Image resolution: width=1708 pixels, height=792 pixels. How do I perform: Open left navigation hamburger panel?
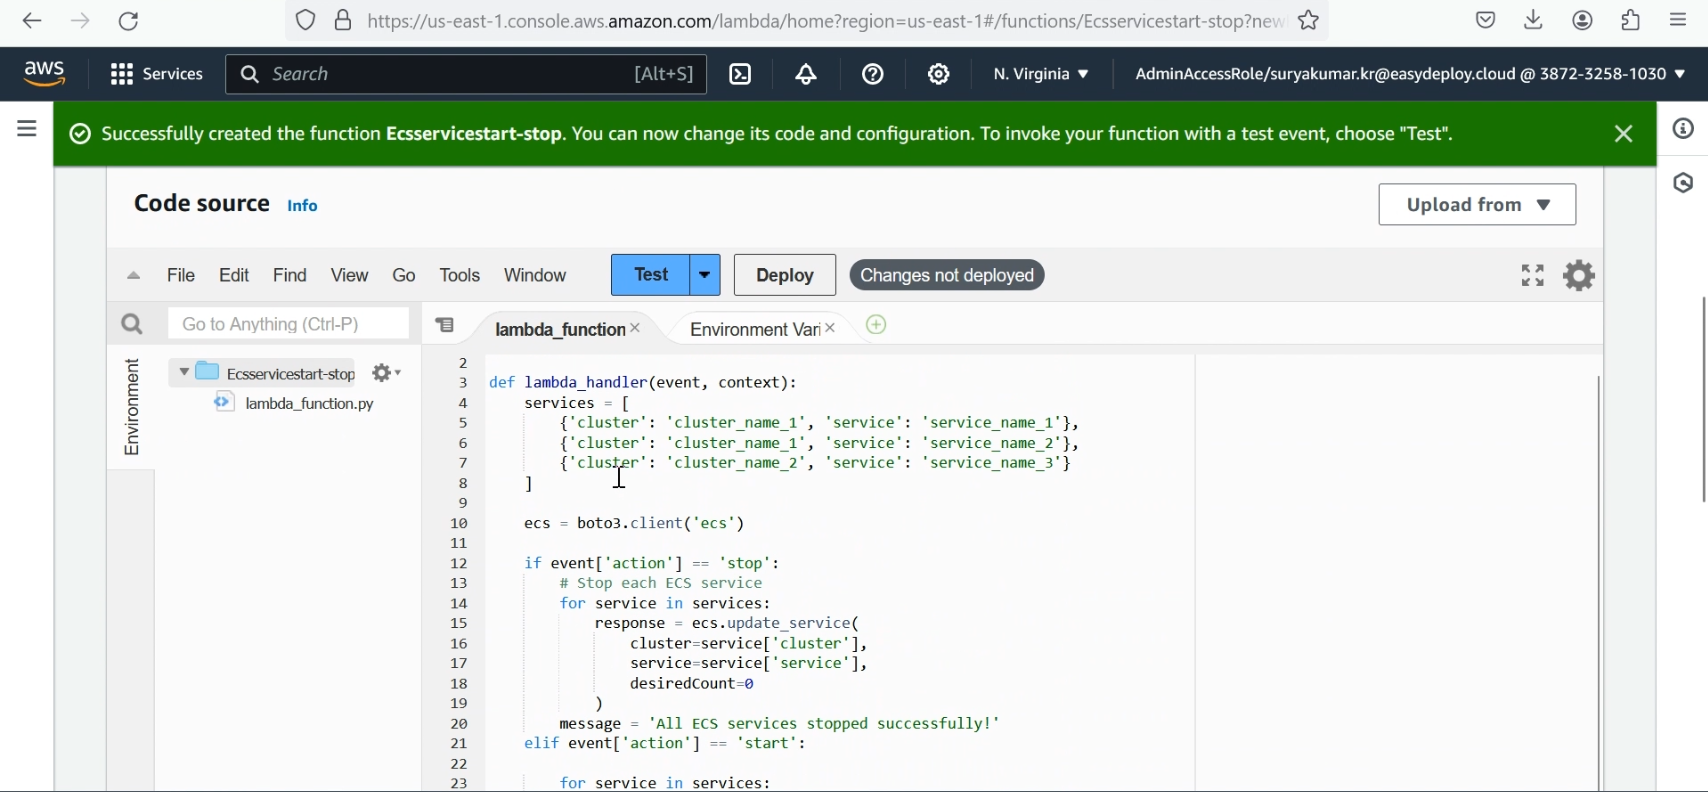pos(27,129)
